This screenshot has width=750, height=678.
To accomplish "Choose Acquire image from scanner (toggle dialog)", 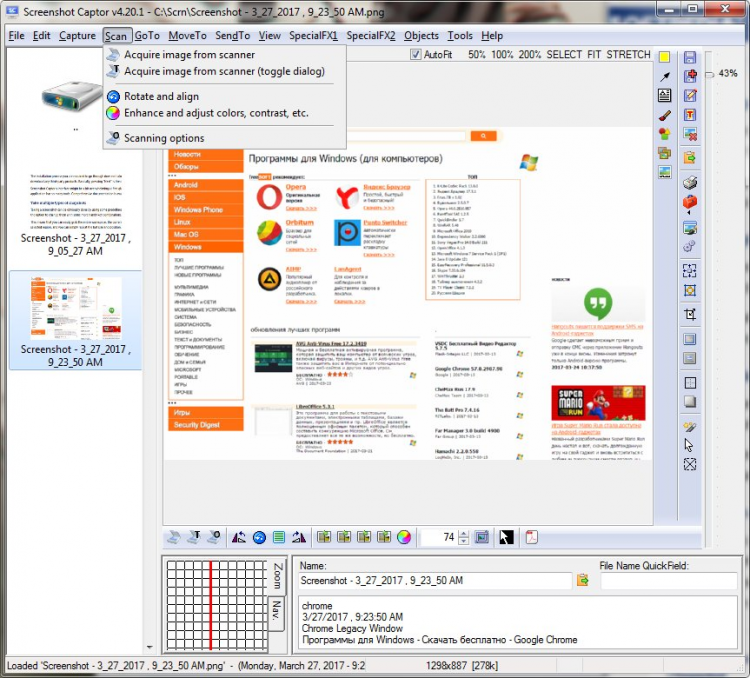I will 224,71.
